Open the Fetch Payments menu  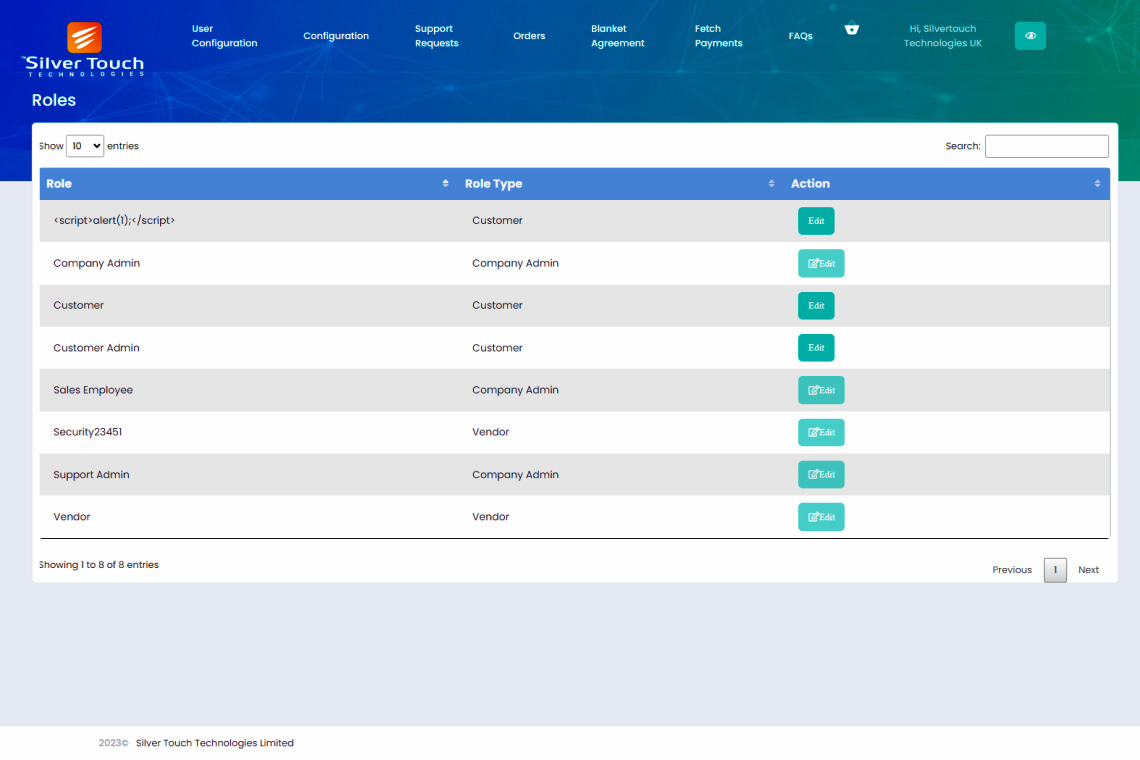point(718,36)
